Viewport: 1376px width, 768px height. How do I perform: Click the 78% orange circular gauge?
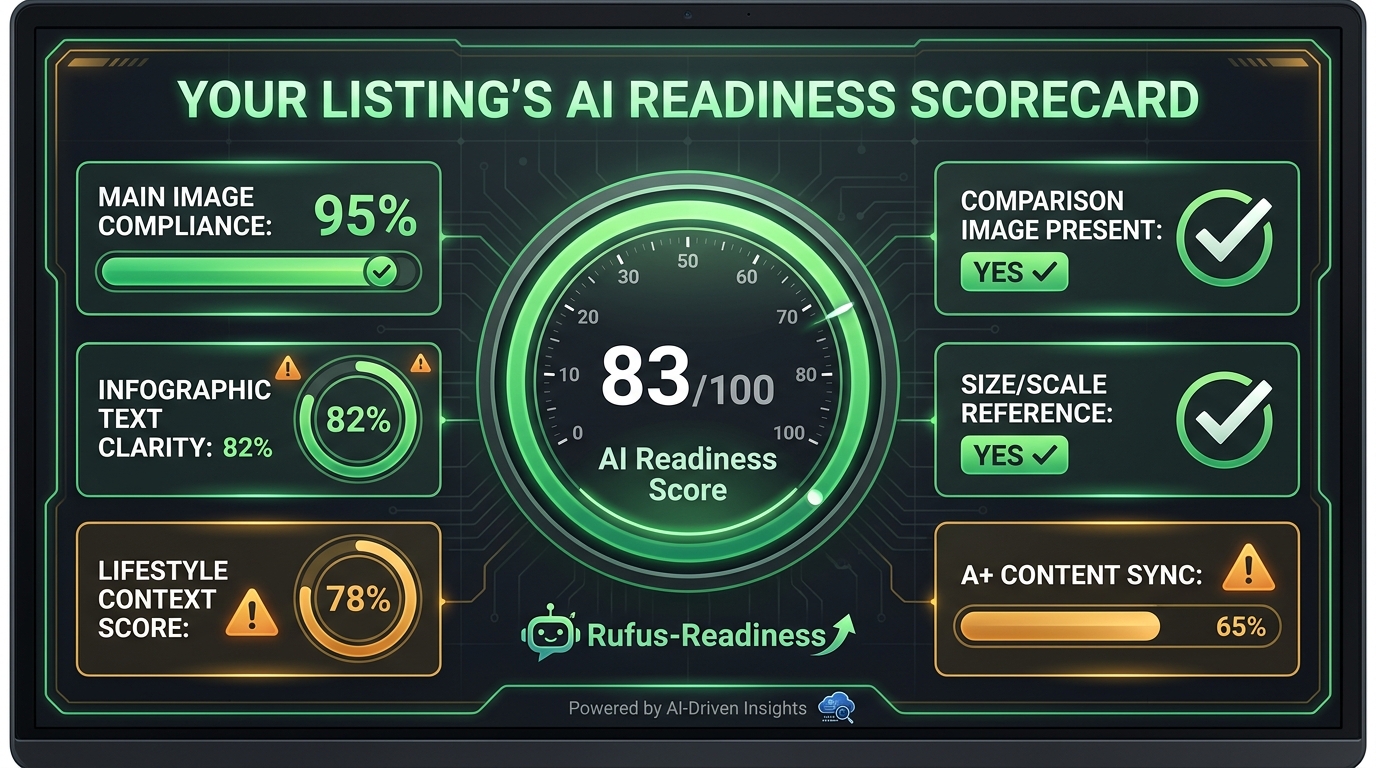point(358,599)
